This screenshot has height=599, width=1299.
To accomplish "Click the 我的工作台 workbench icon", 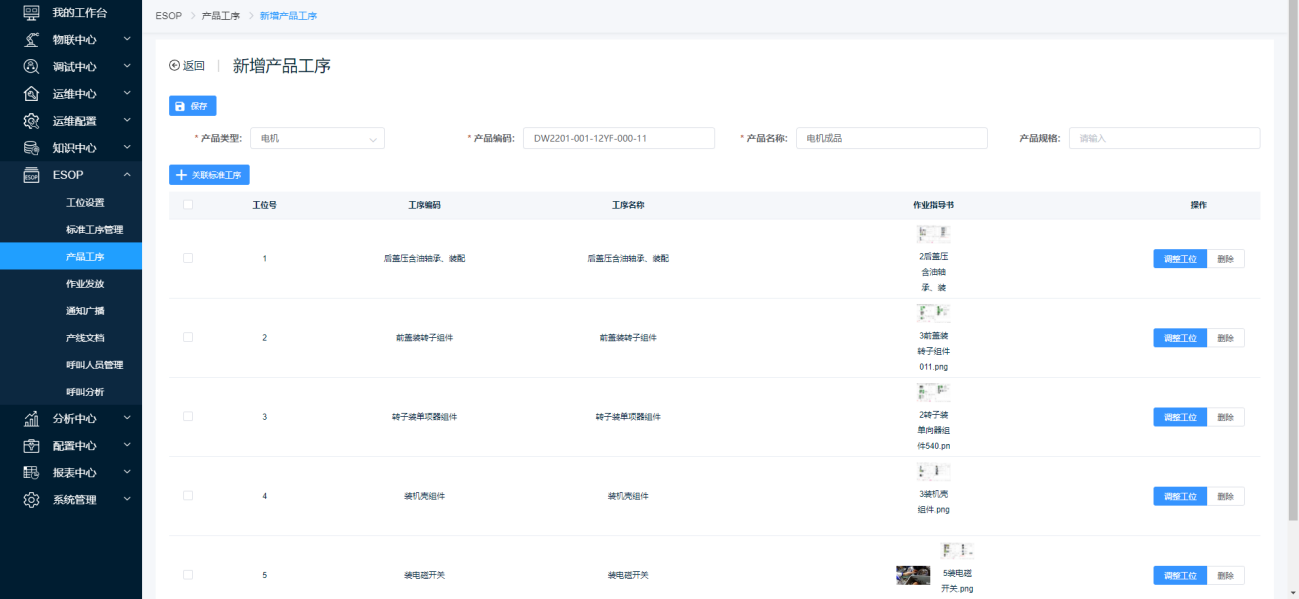I will (31, 13).
